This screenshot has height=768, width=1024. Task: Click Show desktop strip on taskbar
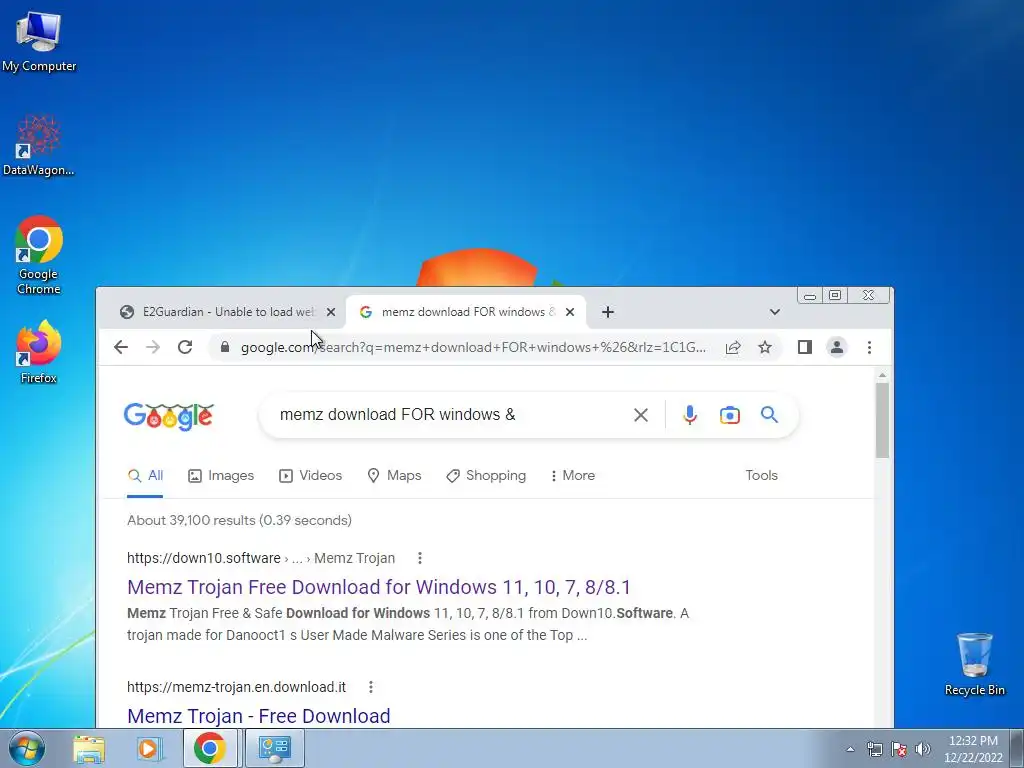(1017, 748)
